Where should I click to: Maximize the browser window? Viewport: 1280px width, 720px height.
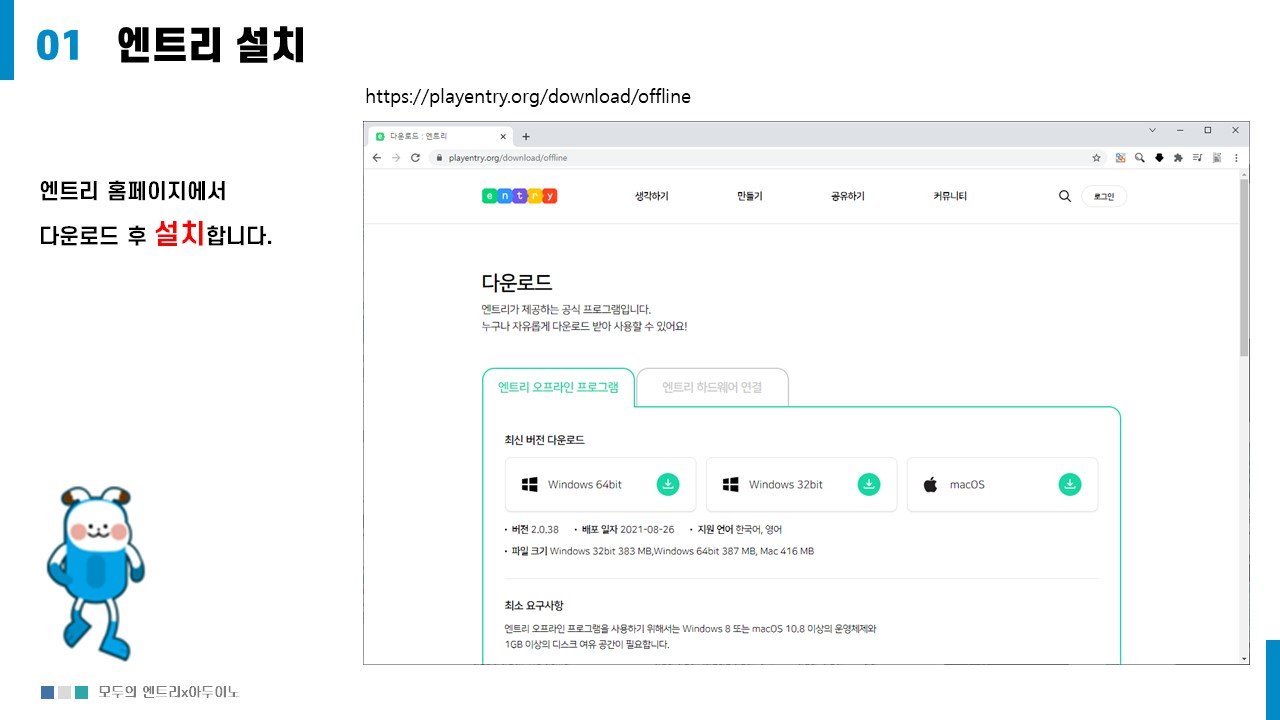click(x=1207, y=130)
